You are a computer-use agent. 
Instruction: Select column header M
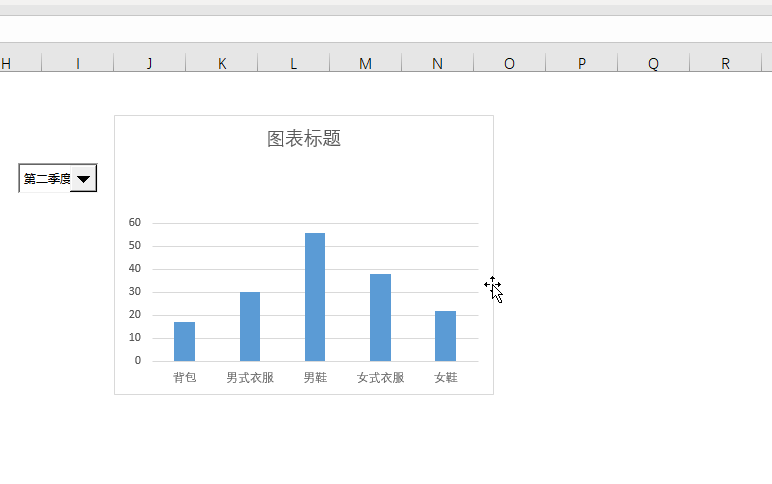point(365,64)
